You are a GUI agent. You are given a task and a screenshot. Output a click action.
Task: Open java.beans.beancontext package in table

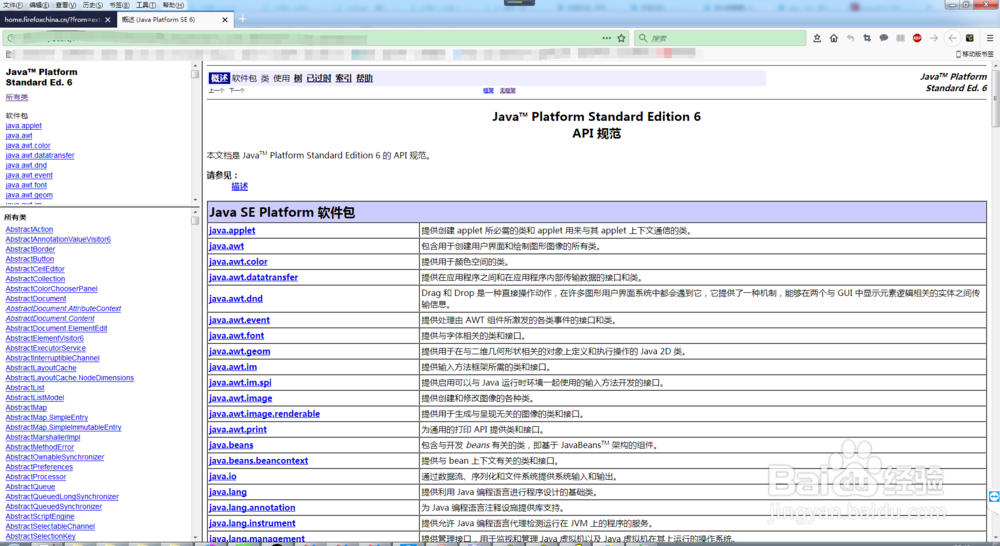259,460
